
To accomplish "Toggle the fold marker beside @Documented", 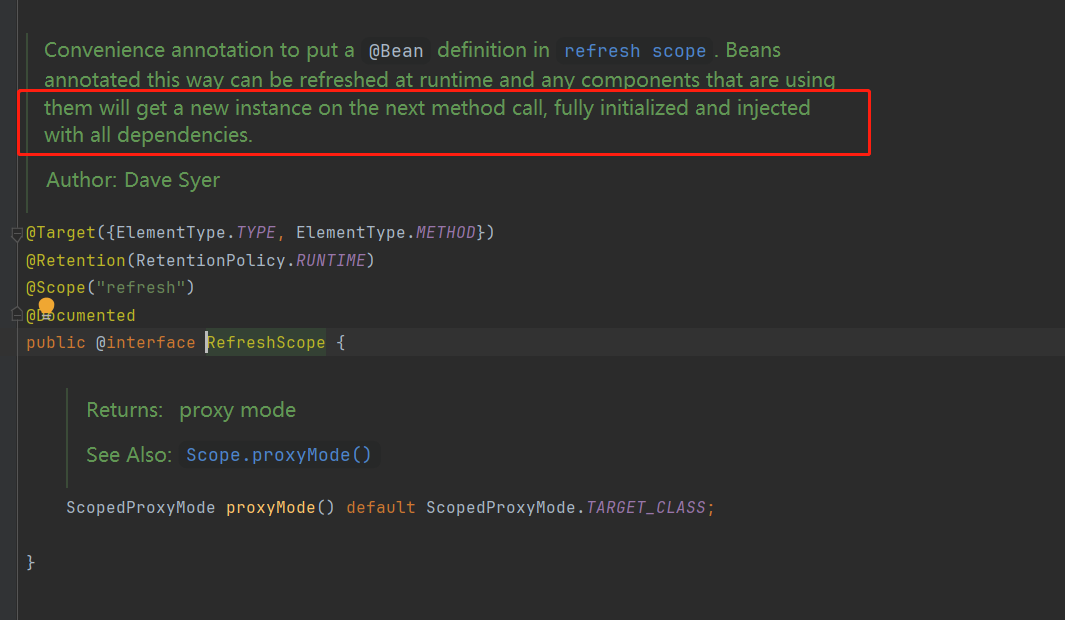I will tap(16, 315).
